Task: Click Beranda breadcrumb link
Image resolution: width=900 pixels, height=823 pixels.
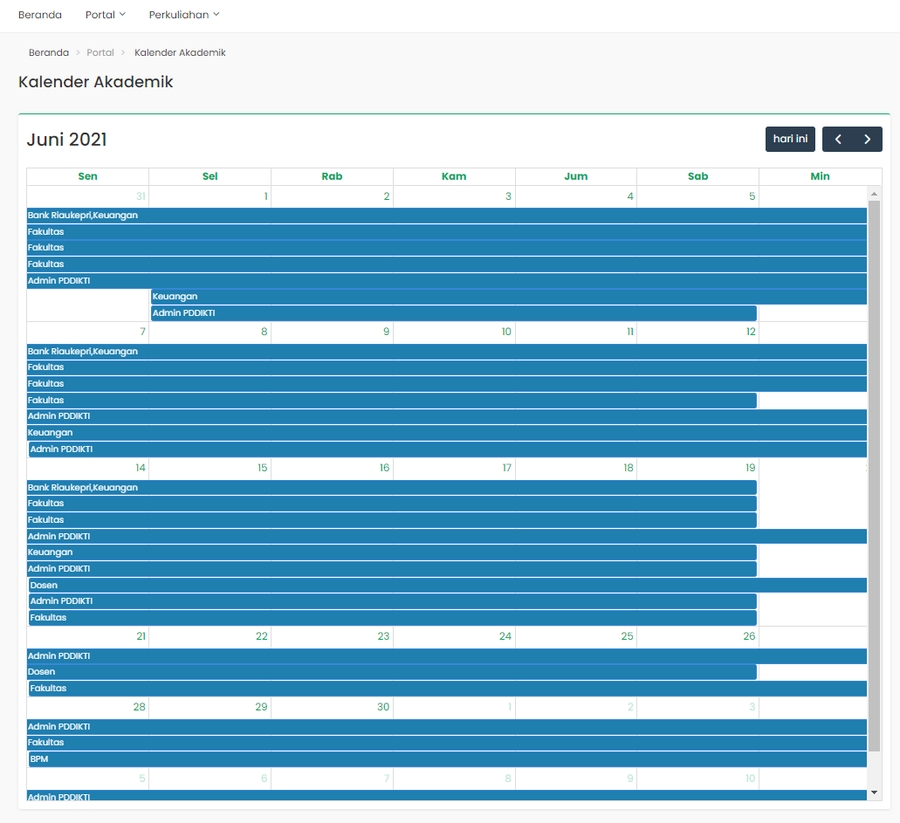Action: pos(48,52)
